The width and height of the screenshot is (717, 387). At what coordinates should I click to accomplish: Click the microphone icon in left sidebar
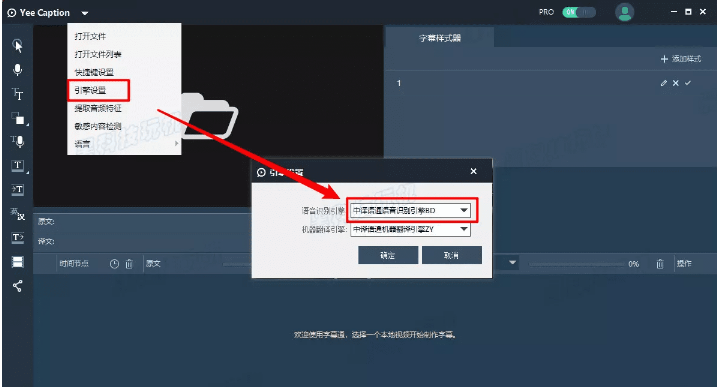point(17,70)
